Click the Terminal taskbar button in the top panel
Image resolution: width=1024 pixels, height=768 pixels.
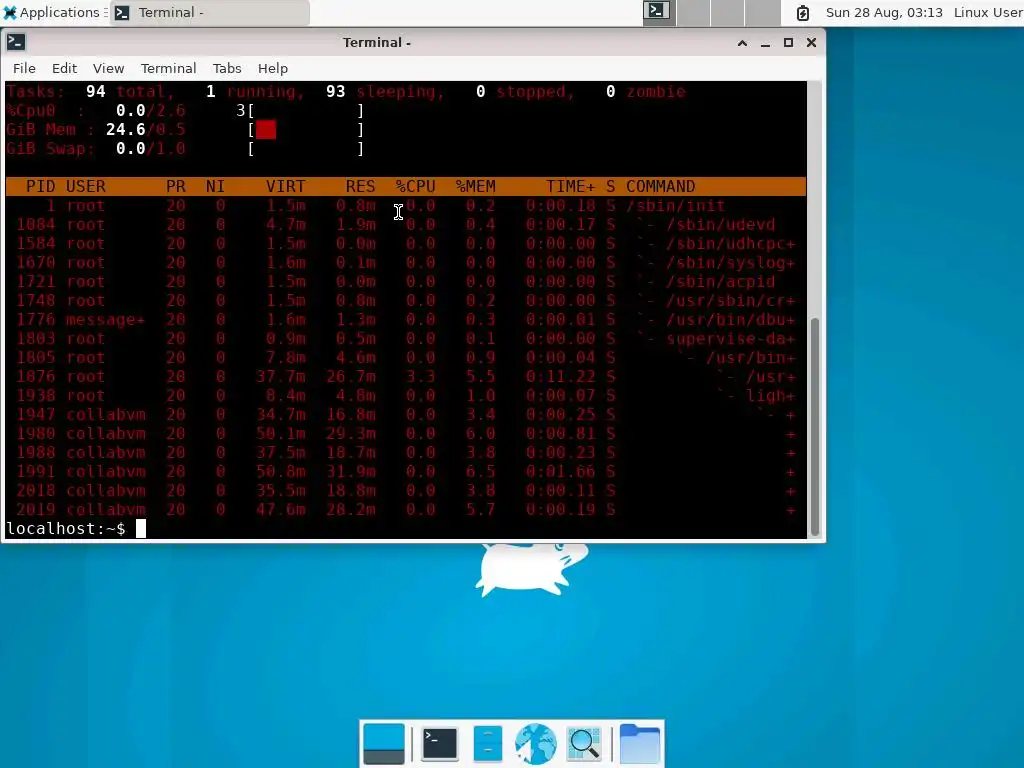(x=210, y=12)
